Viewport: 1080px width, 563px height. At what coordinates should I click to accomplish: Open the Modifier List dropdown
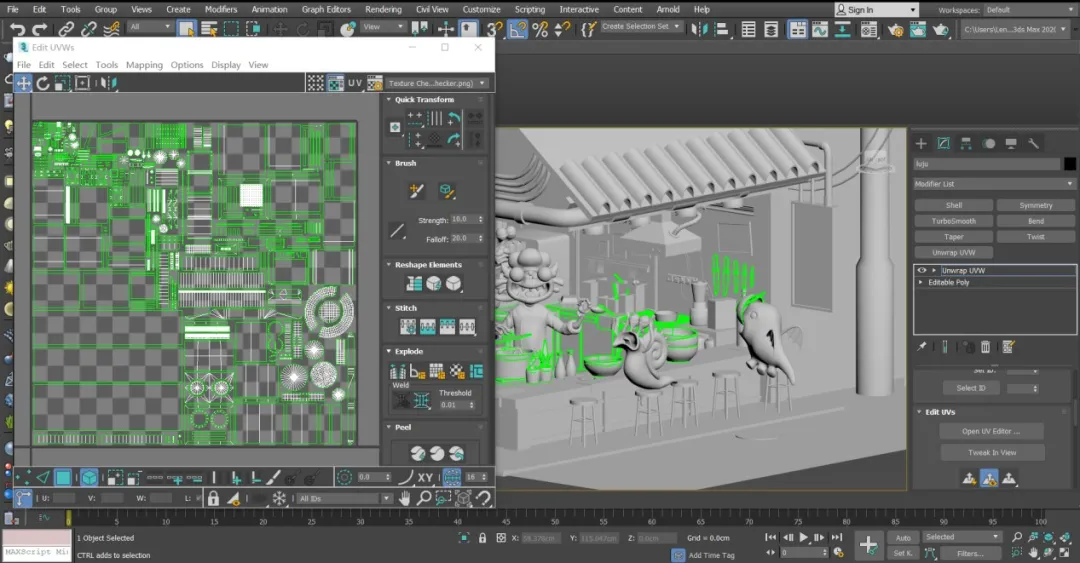pos(994,184)
